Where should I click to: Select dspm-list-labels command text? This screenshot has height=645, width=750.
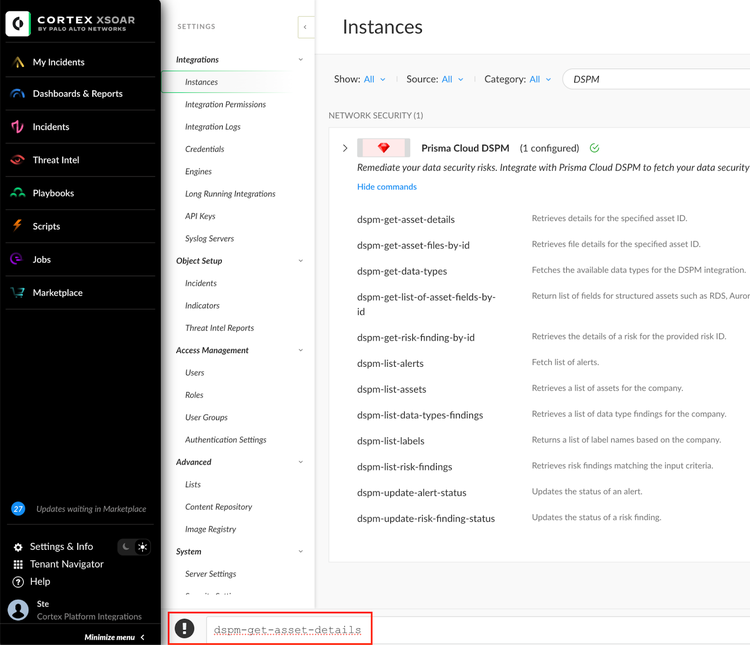pos(390,441)
